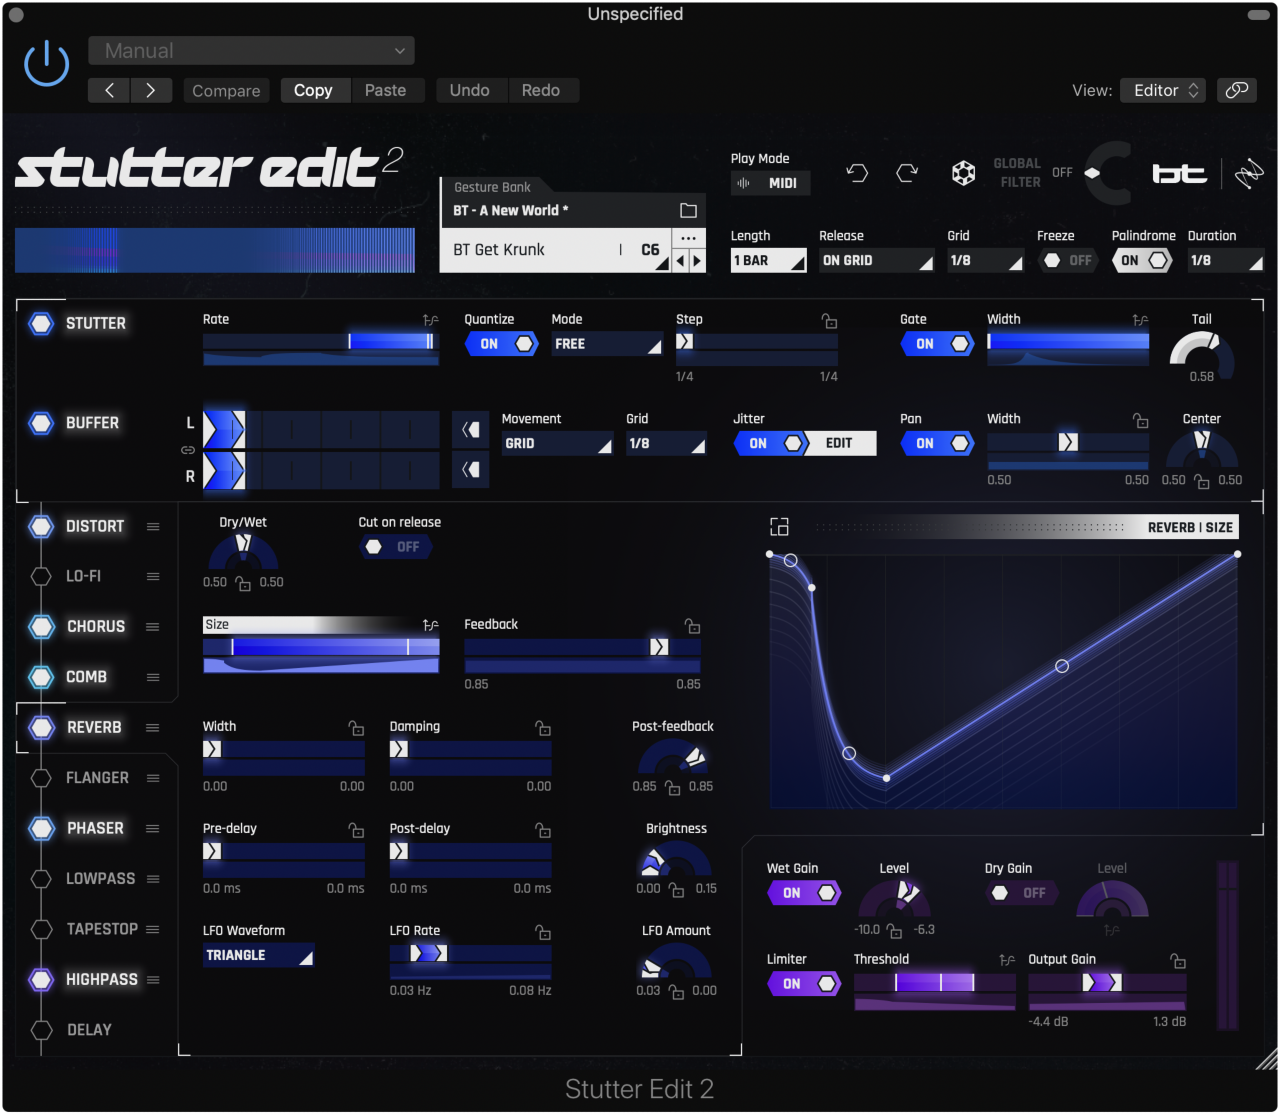The width and height of the screenshot is (1280, 1115).
Task: Open the hexagonal settings icon near Global Filter
Action: (x=963, y=172)
